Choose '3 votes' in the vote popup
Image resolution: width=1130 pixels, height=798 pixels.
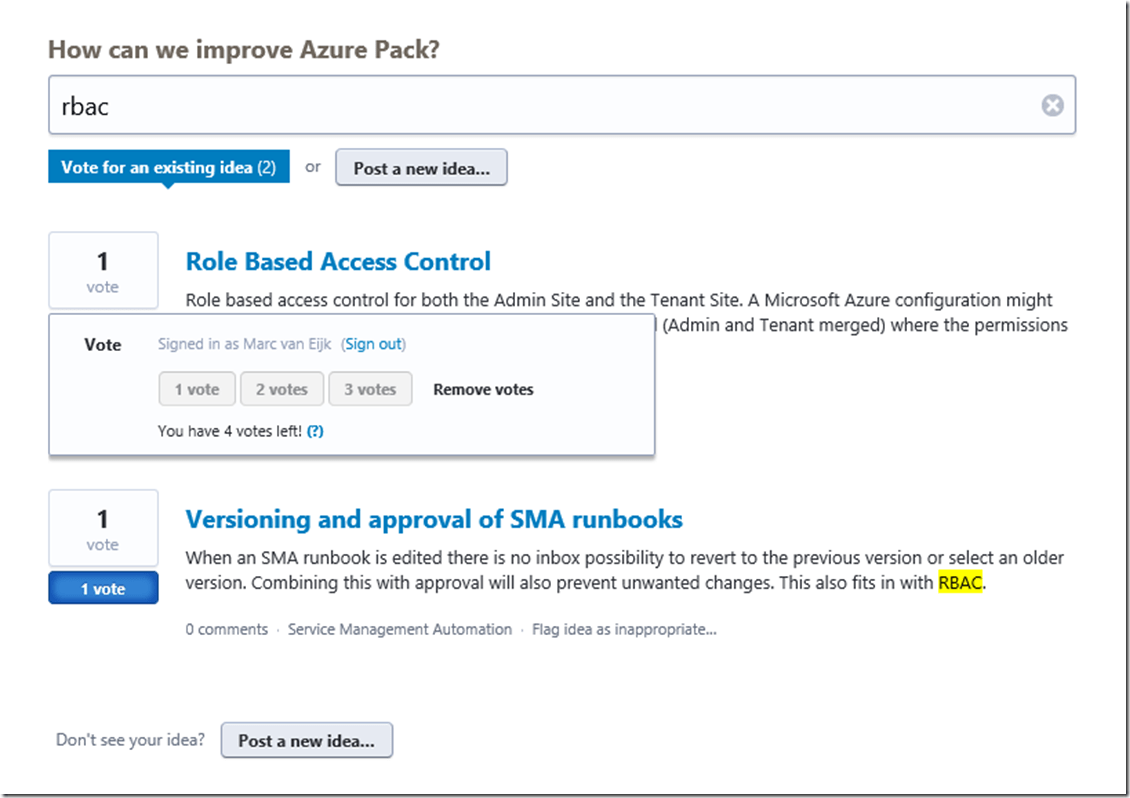370,389
